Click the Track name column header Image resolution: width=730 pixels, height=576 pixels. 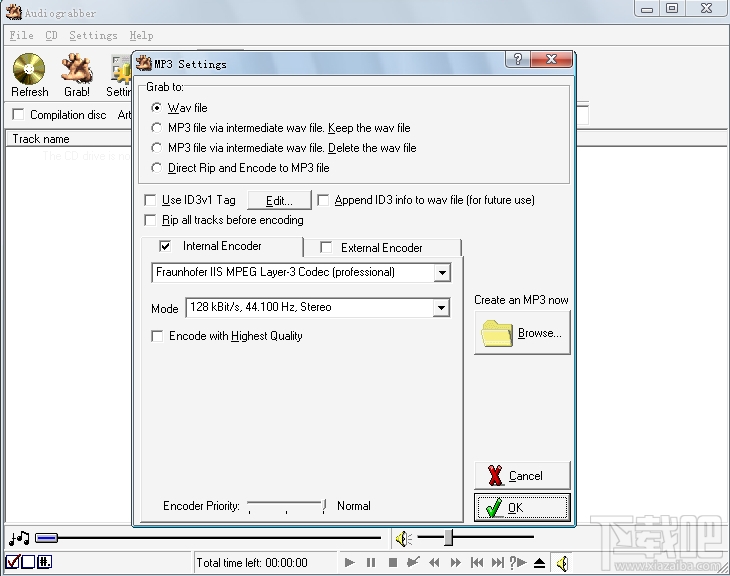pyautogui.click(x=68, y=139)
